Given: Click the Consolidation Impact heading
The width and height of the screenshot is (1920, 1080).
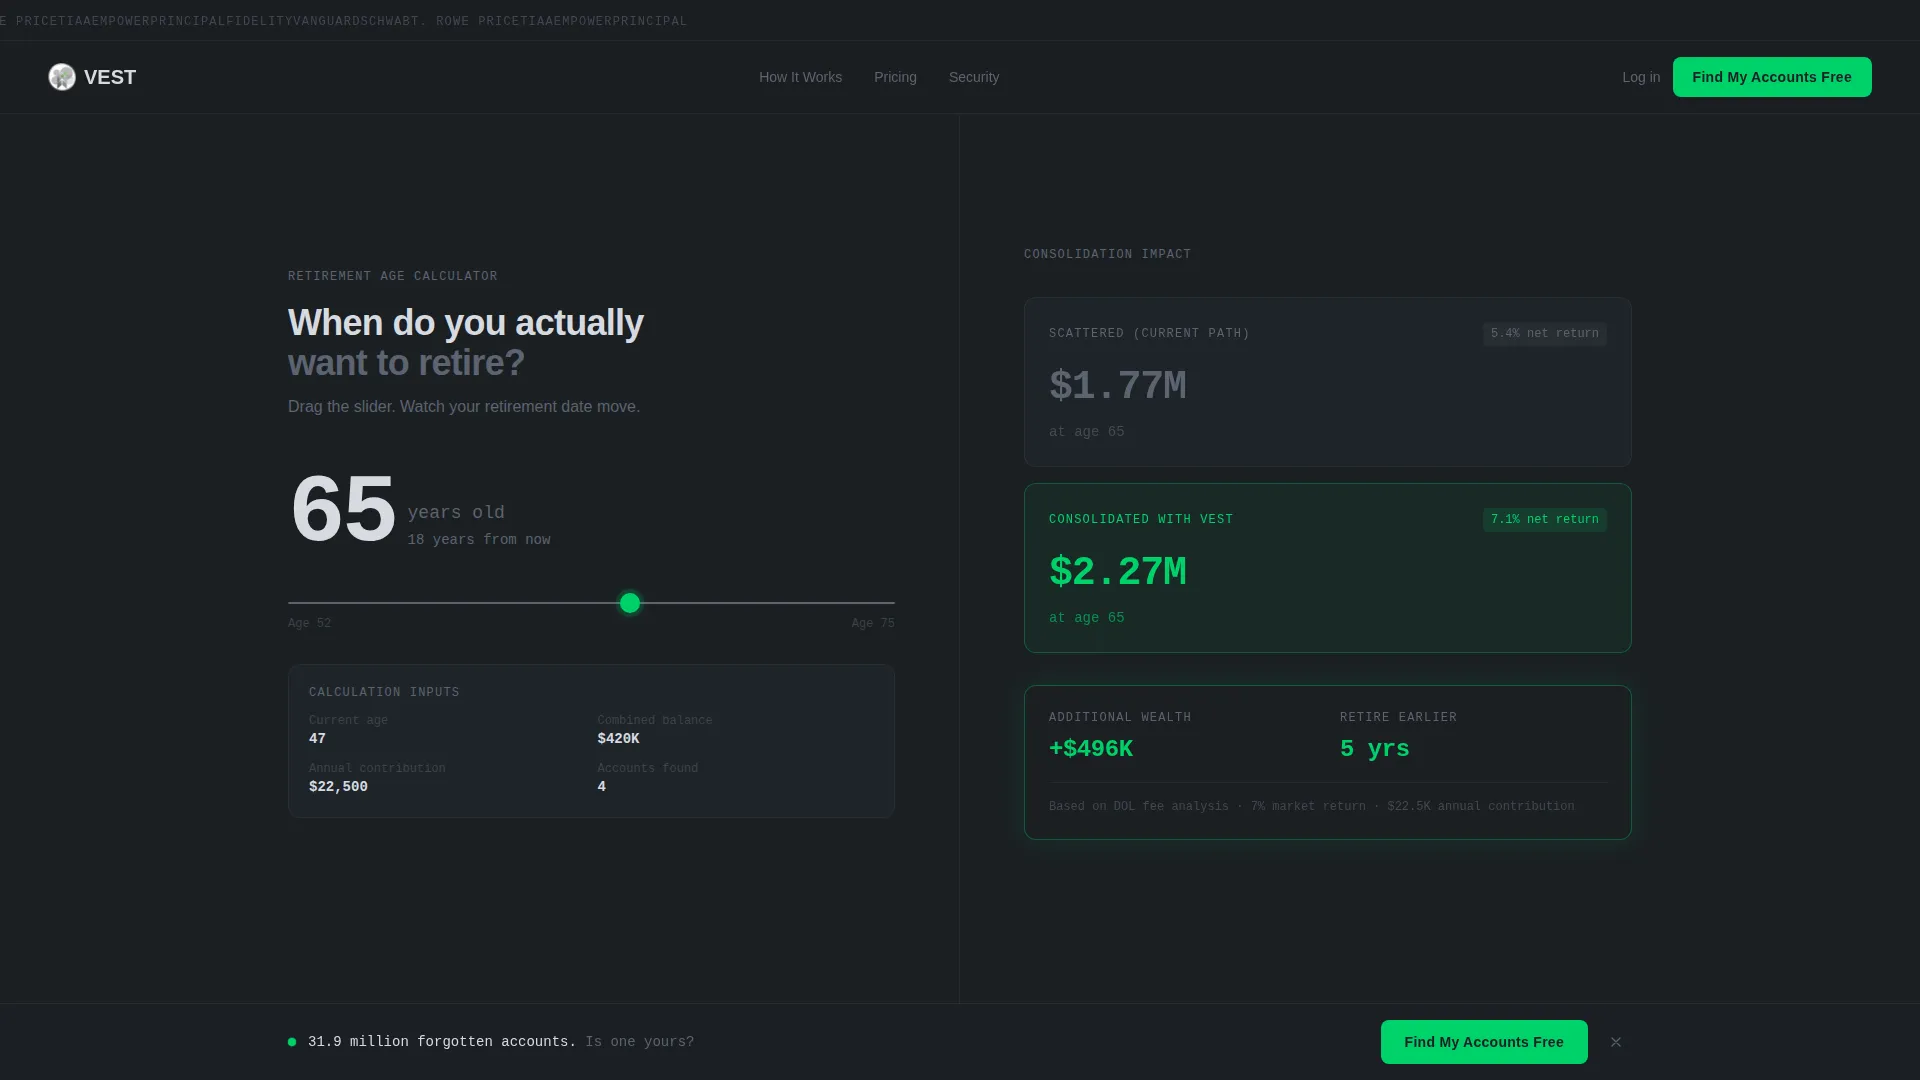Looking at the screenshot, I should pos(1107,255).
